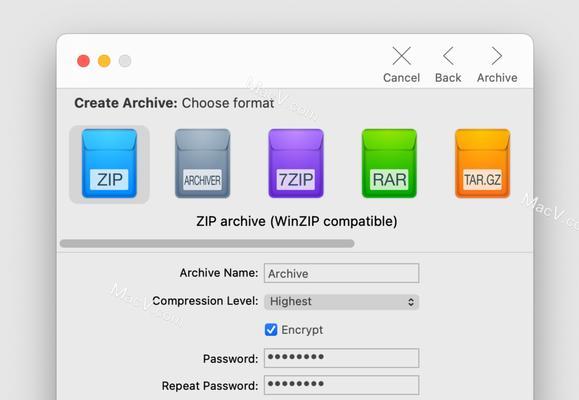
Task: Click the Cancel text label
Action: [x=401, y=78]
